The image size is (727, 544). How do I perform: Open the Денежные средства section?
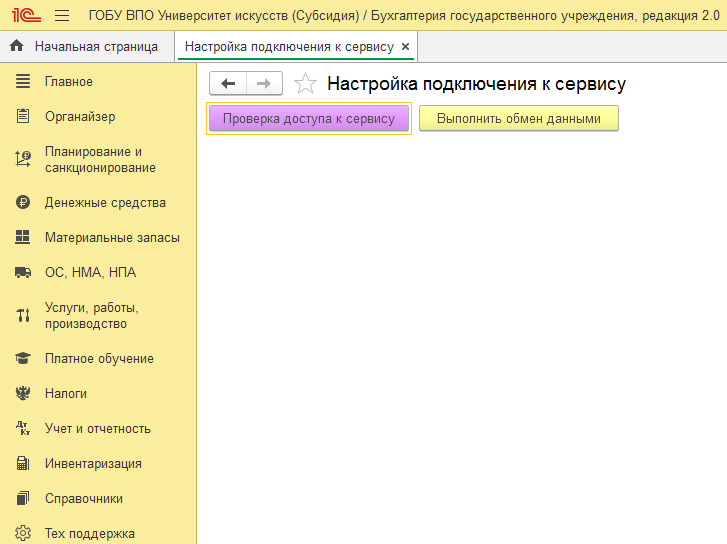click(x=105, y=203)
